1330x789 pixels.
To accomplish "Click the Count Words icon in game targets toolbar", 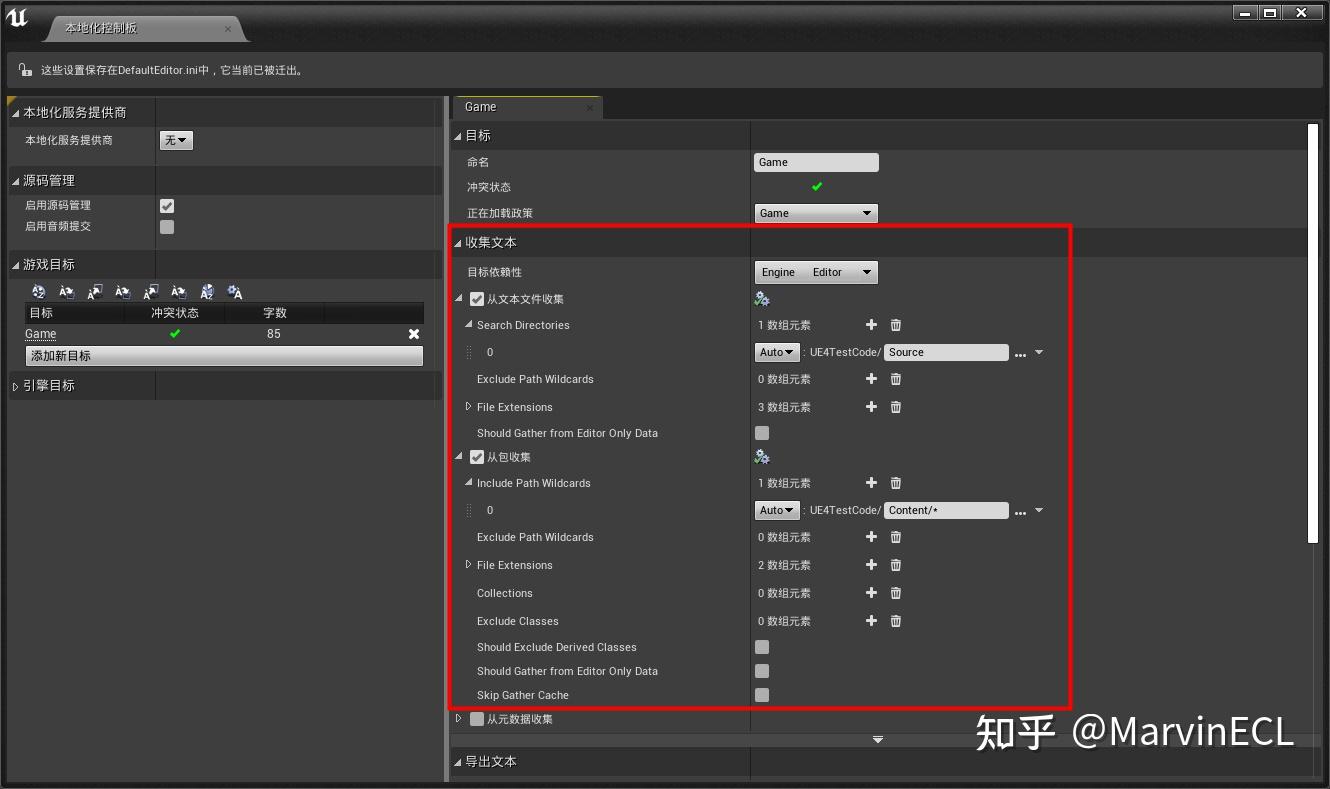I will pyautogui.click(x=207, y=291).
